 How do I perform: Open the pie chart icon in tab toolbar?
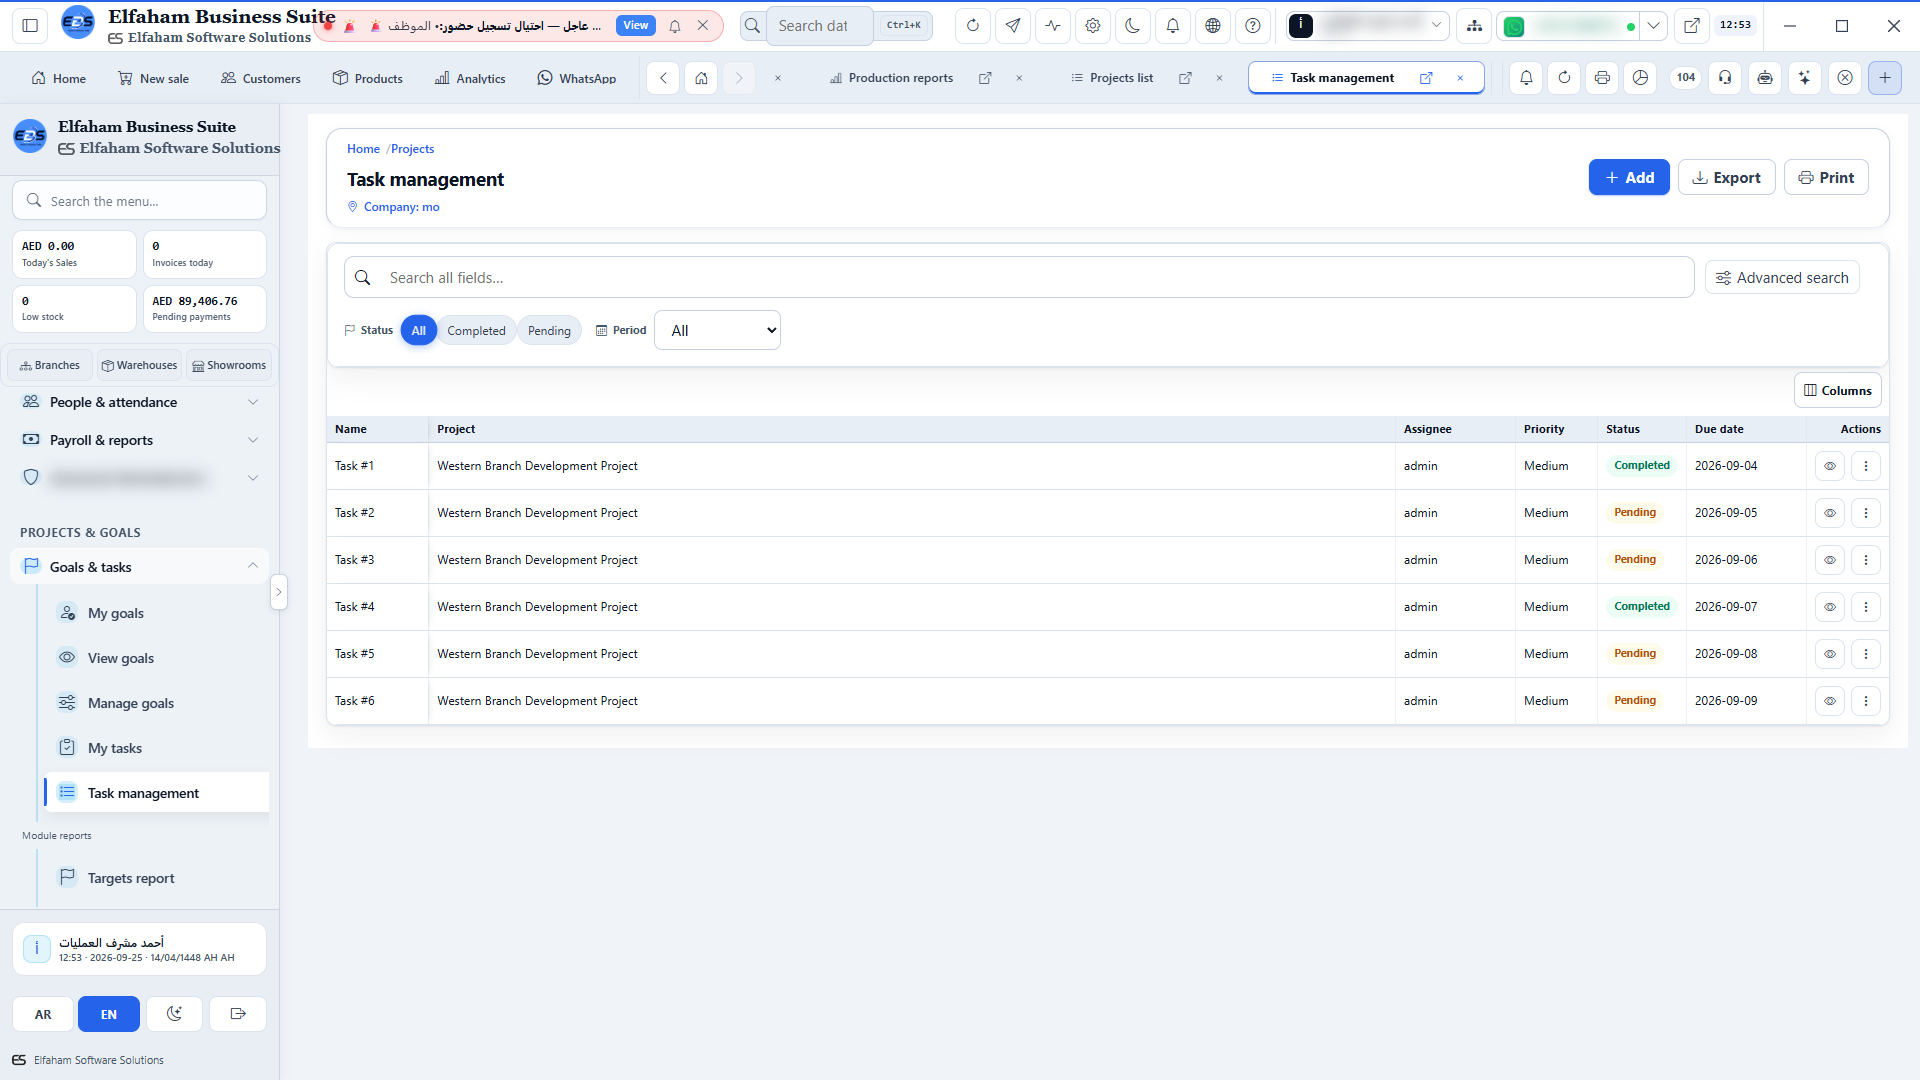coord(1640,78)
